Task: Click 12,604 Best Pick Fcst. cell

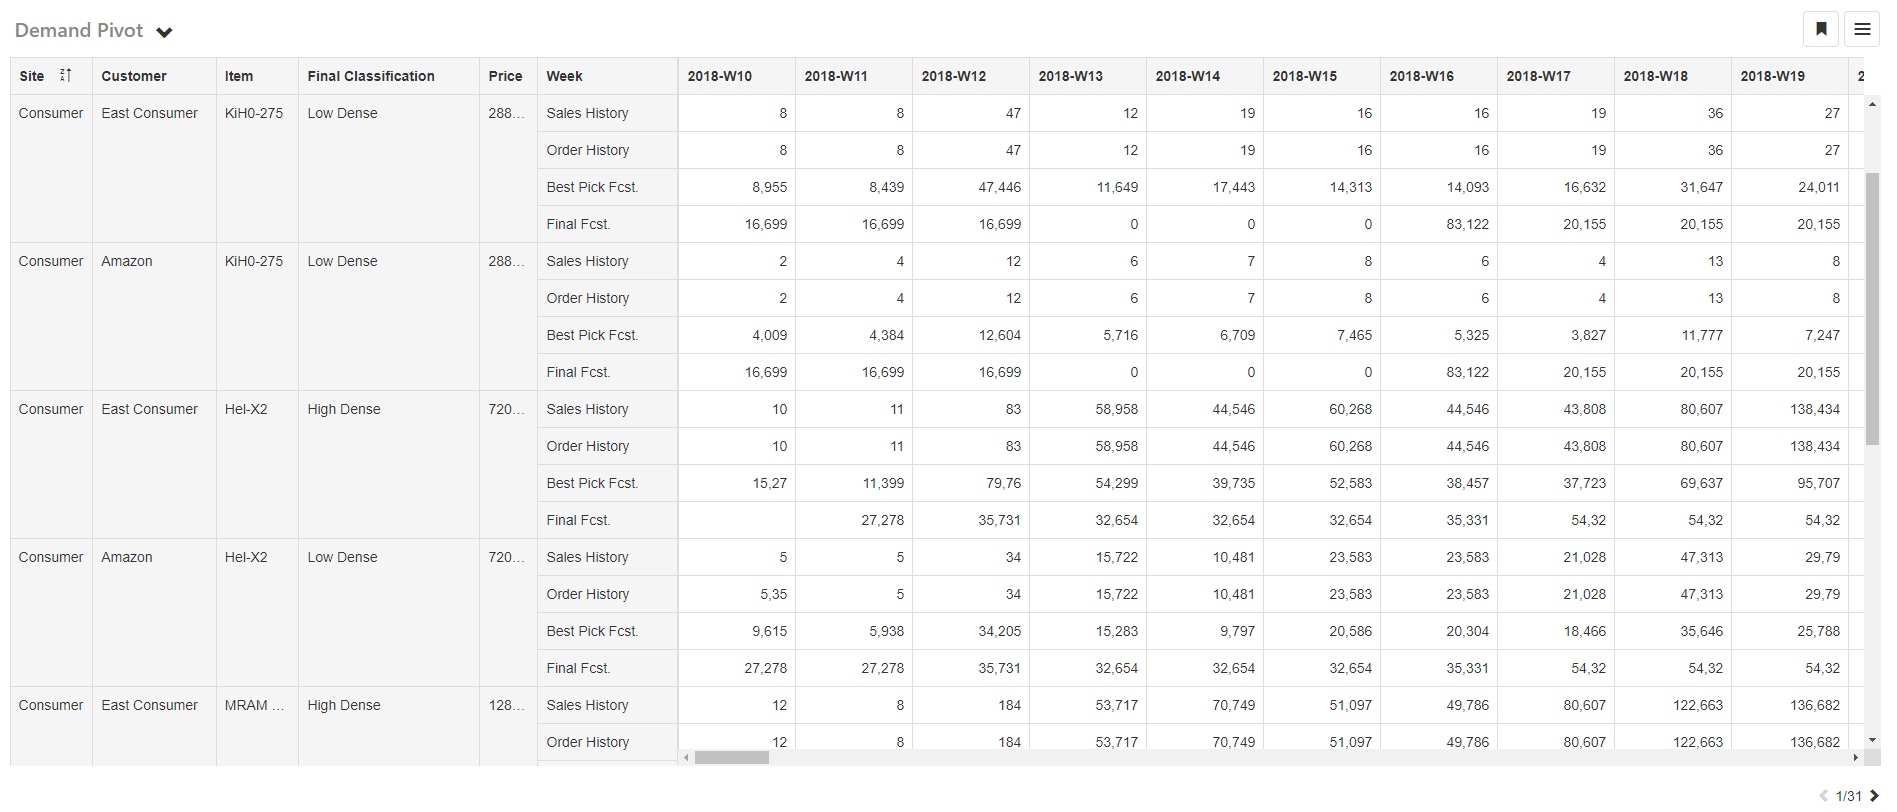Action: (x=1000, y=335)
